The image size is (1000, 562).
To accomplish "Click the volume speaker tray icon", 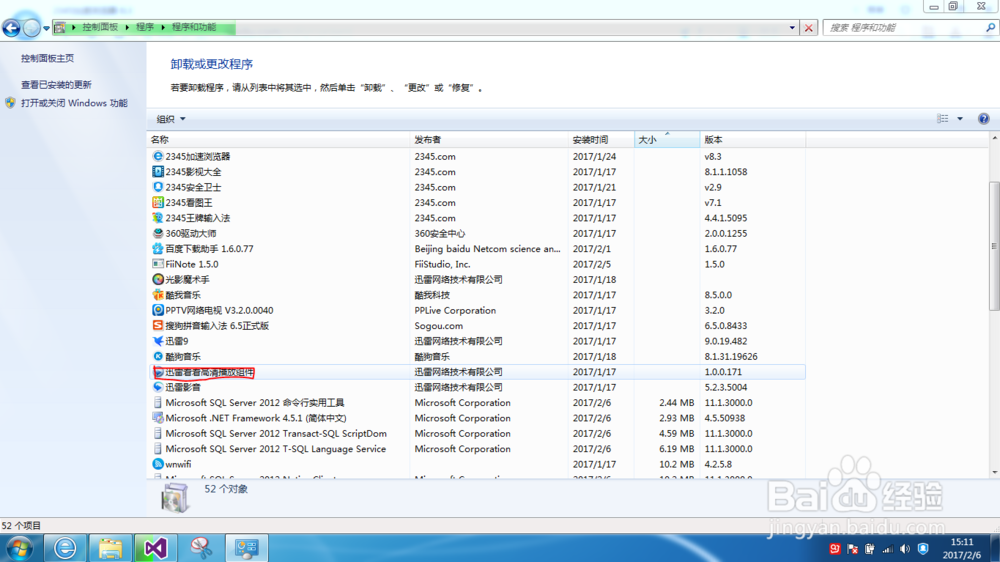I will [x=905, y=549].
